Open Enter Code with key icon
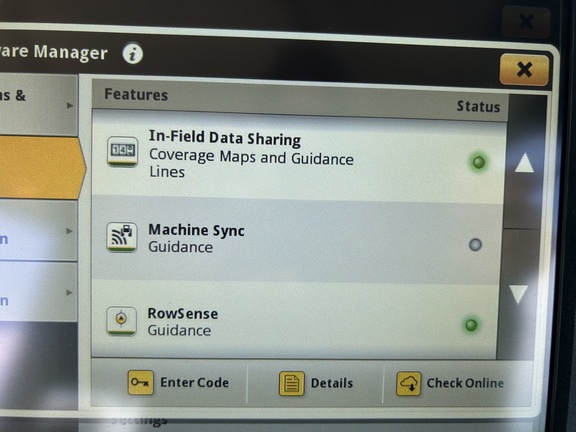The height and width of the screenshot is (432, 576). (x=140, y=382)
